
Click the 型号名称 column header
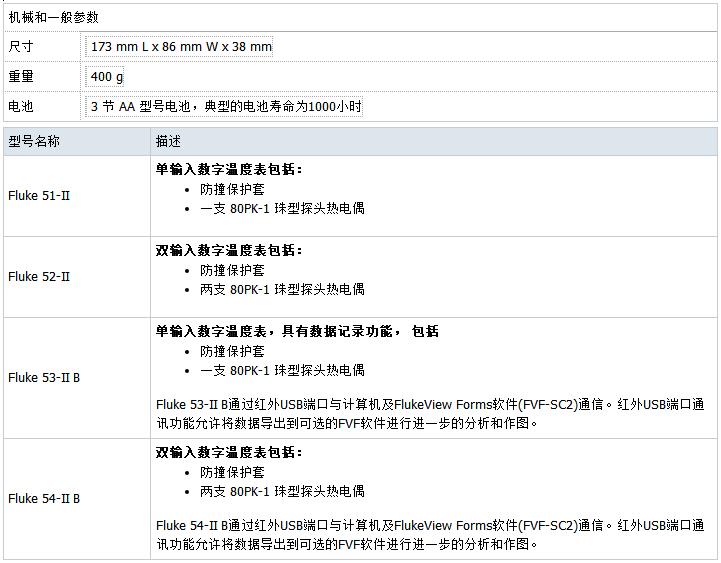point(34,141)
